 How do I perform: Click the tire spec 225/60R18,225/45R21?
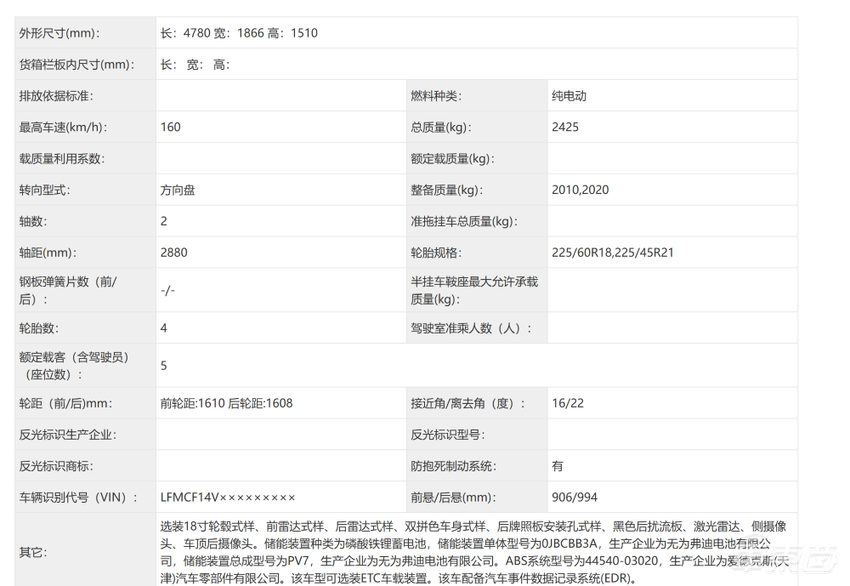[x=615, y=252]
